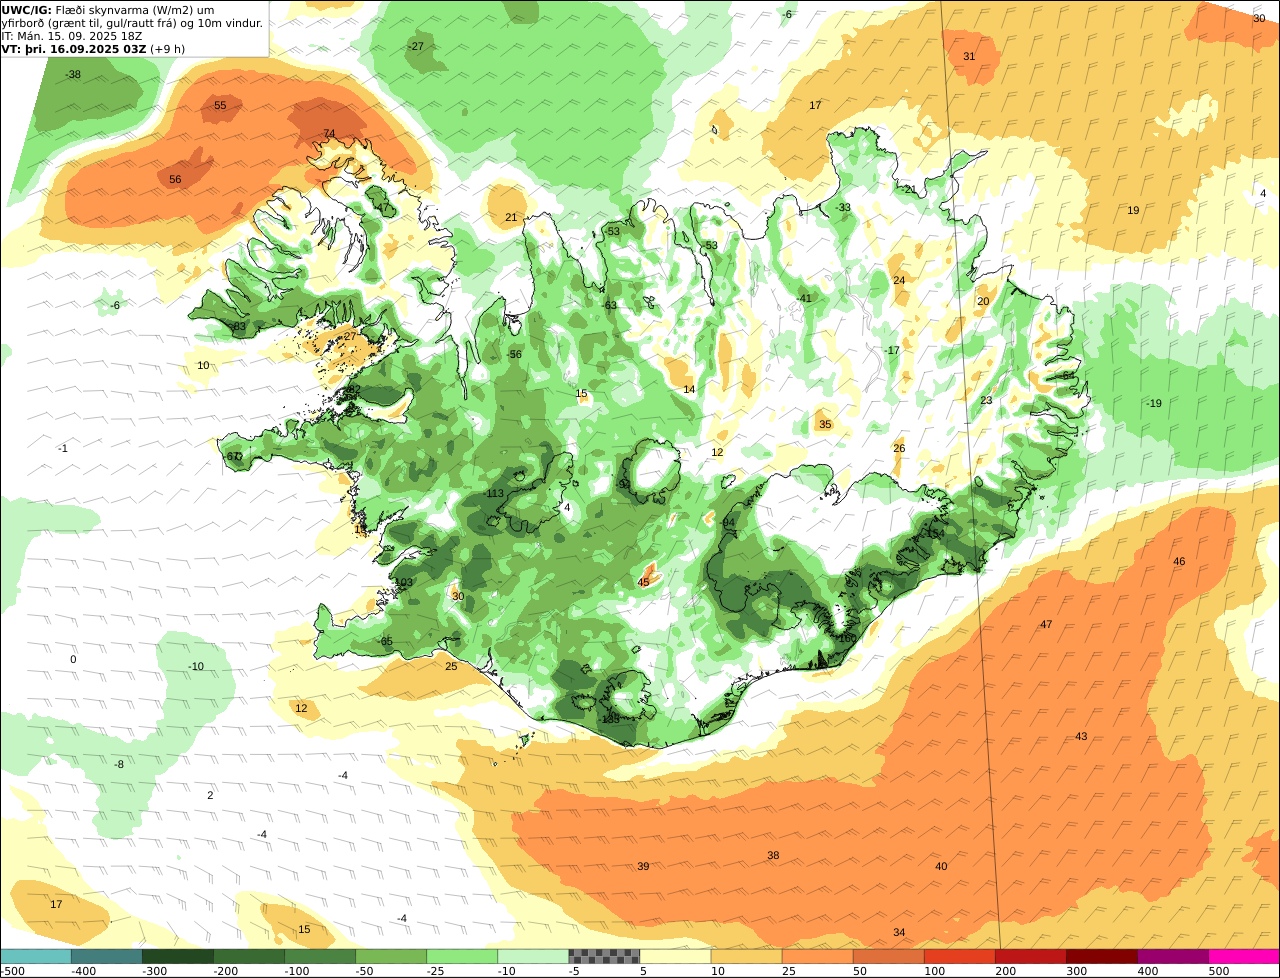Click the map value '43'
This screenshot has height=978, width=1280.
[1081, 737]
